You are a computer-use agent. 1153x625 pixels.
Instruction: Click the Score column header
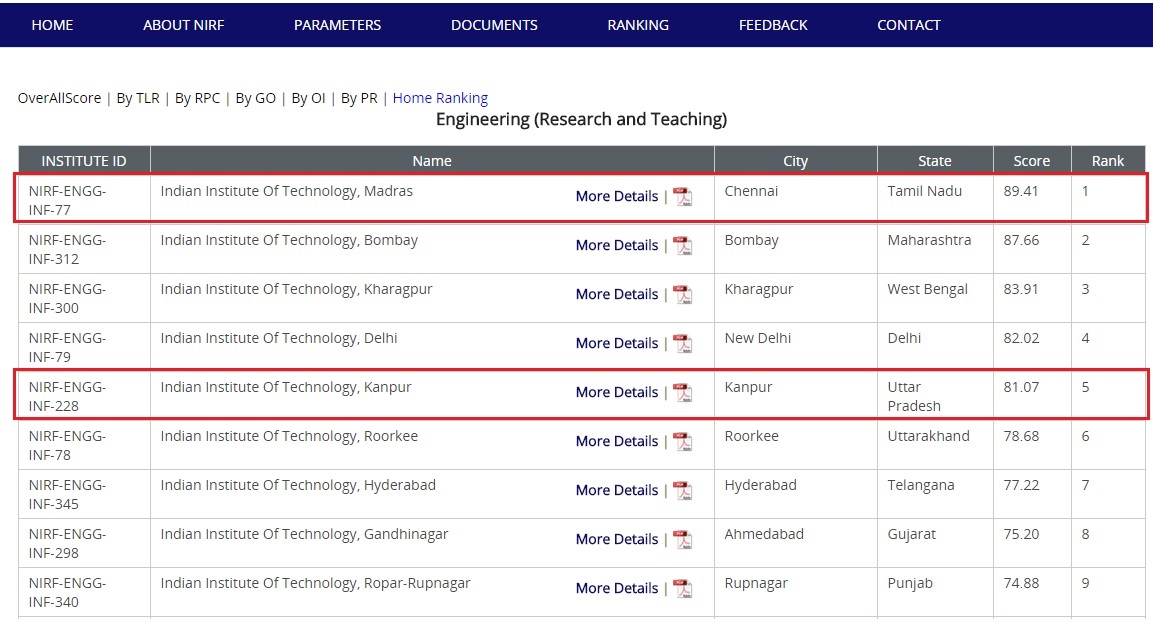(x=1031, y=161)
